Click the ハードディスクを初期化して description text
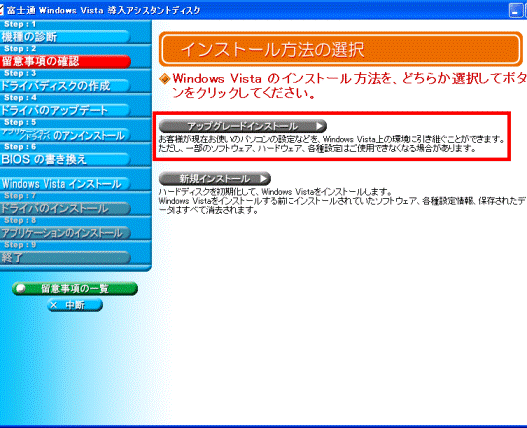 pyautogui.click(x=342, y=201)
